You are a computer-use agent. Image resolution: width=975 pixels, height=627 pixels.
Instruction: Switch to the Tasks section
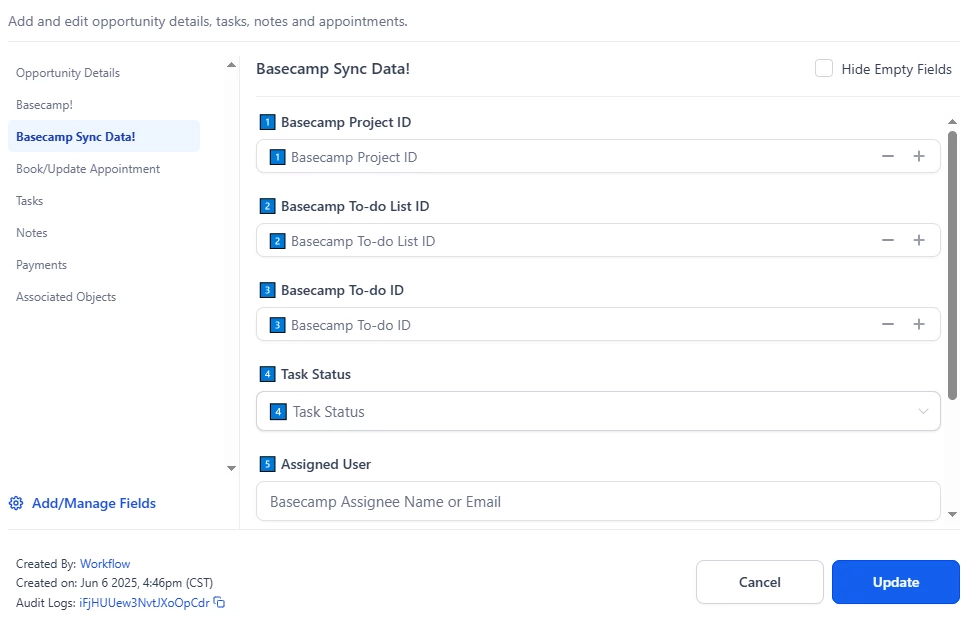(x=29, y=200)
